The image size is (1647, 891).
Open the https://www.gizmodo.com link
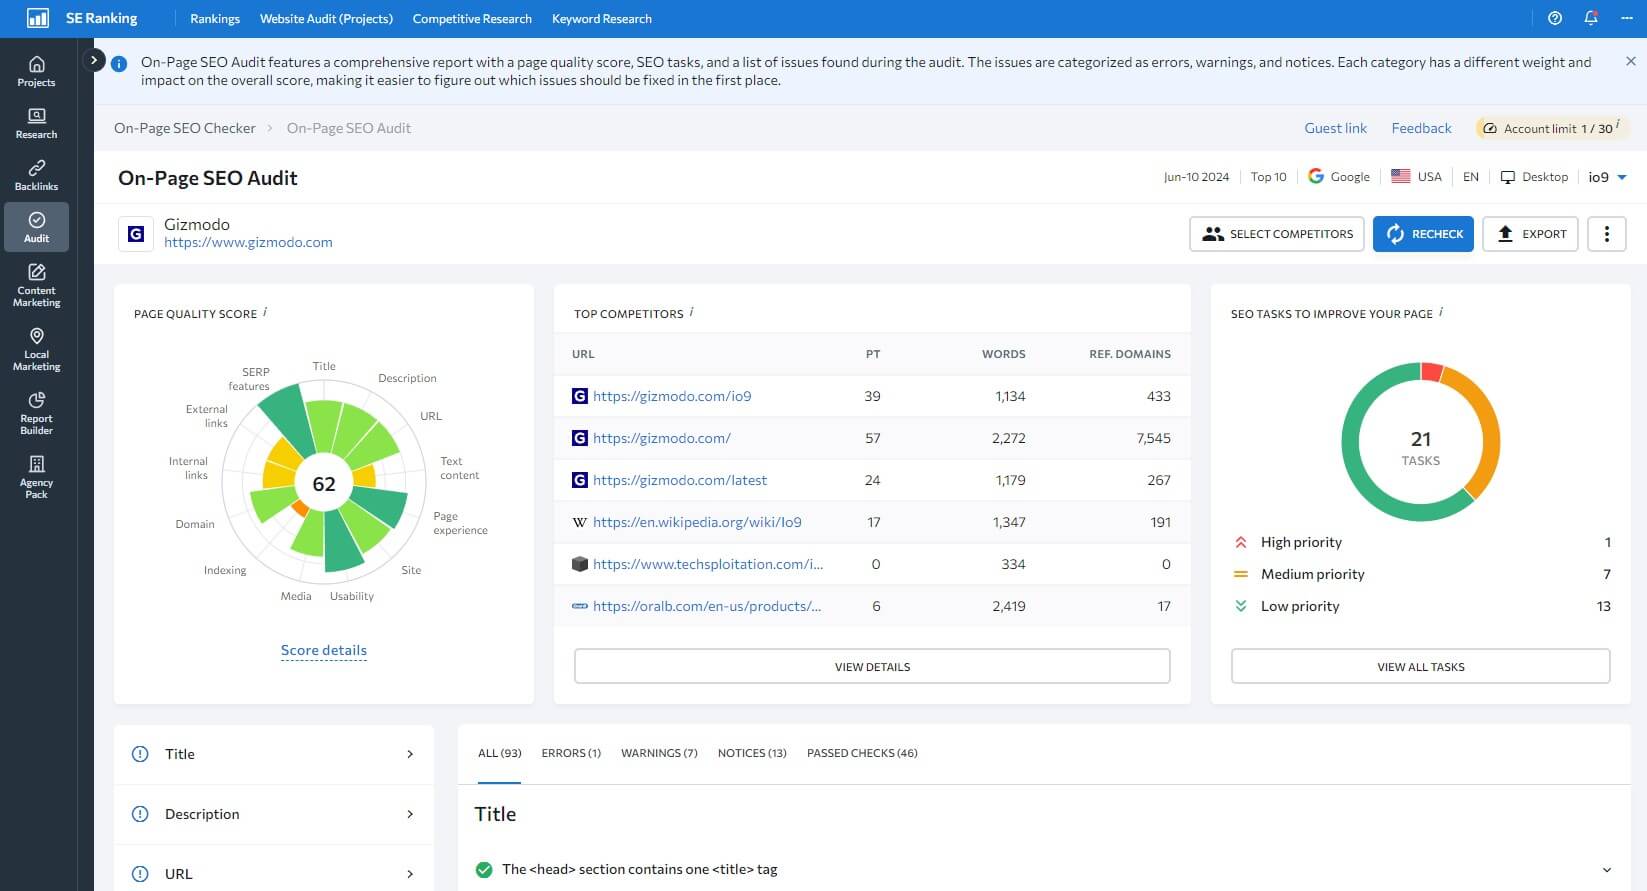click(x=248, y=242)
